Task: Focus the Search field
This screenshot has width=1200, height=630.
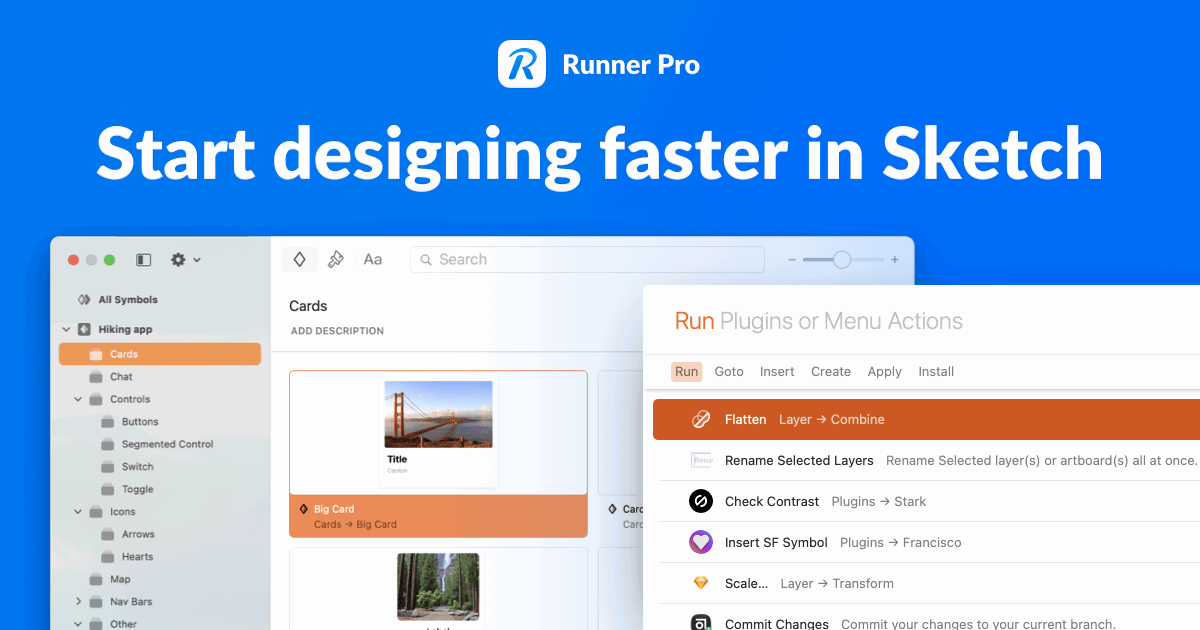Action: 587,259
